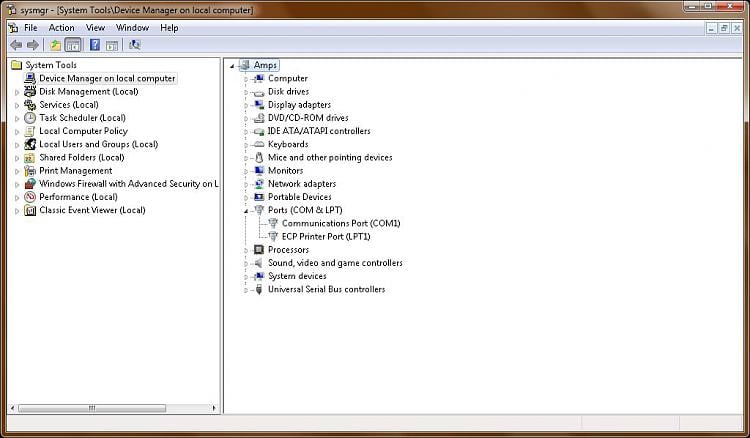The width and height of the screenshot is (750, 438).
Task: Expand the System devices node
Action: (x=246, y=277)
